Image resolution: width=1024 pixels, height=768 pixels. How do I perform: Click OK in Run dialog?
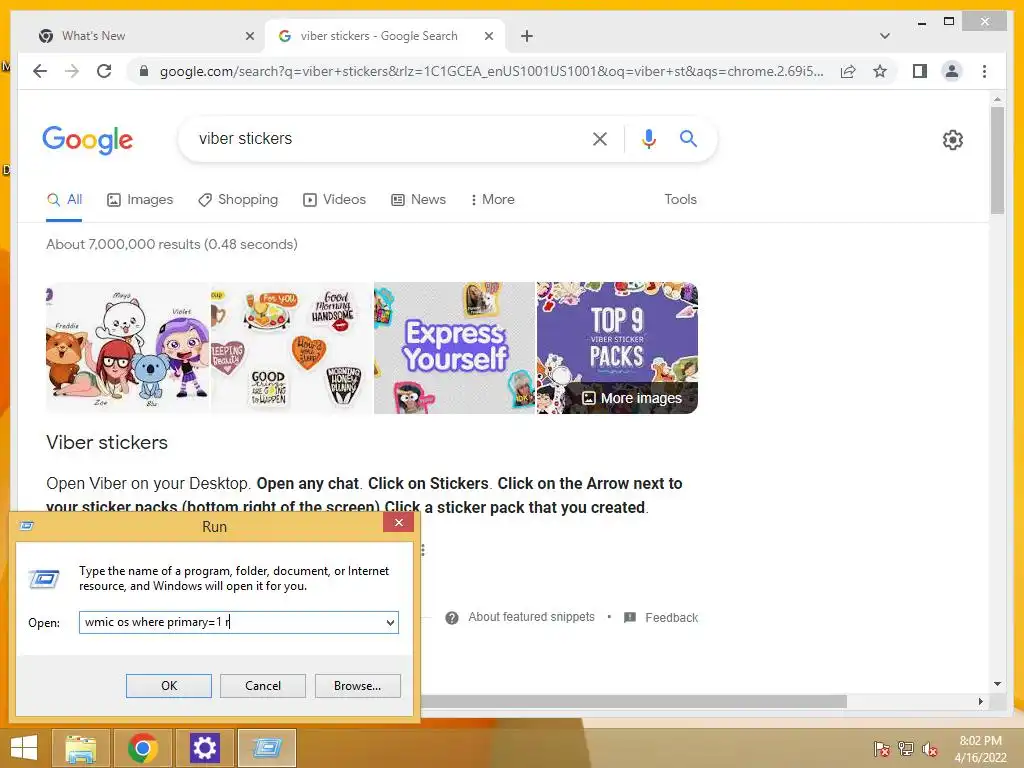pos(168,686)
